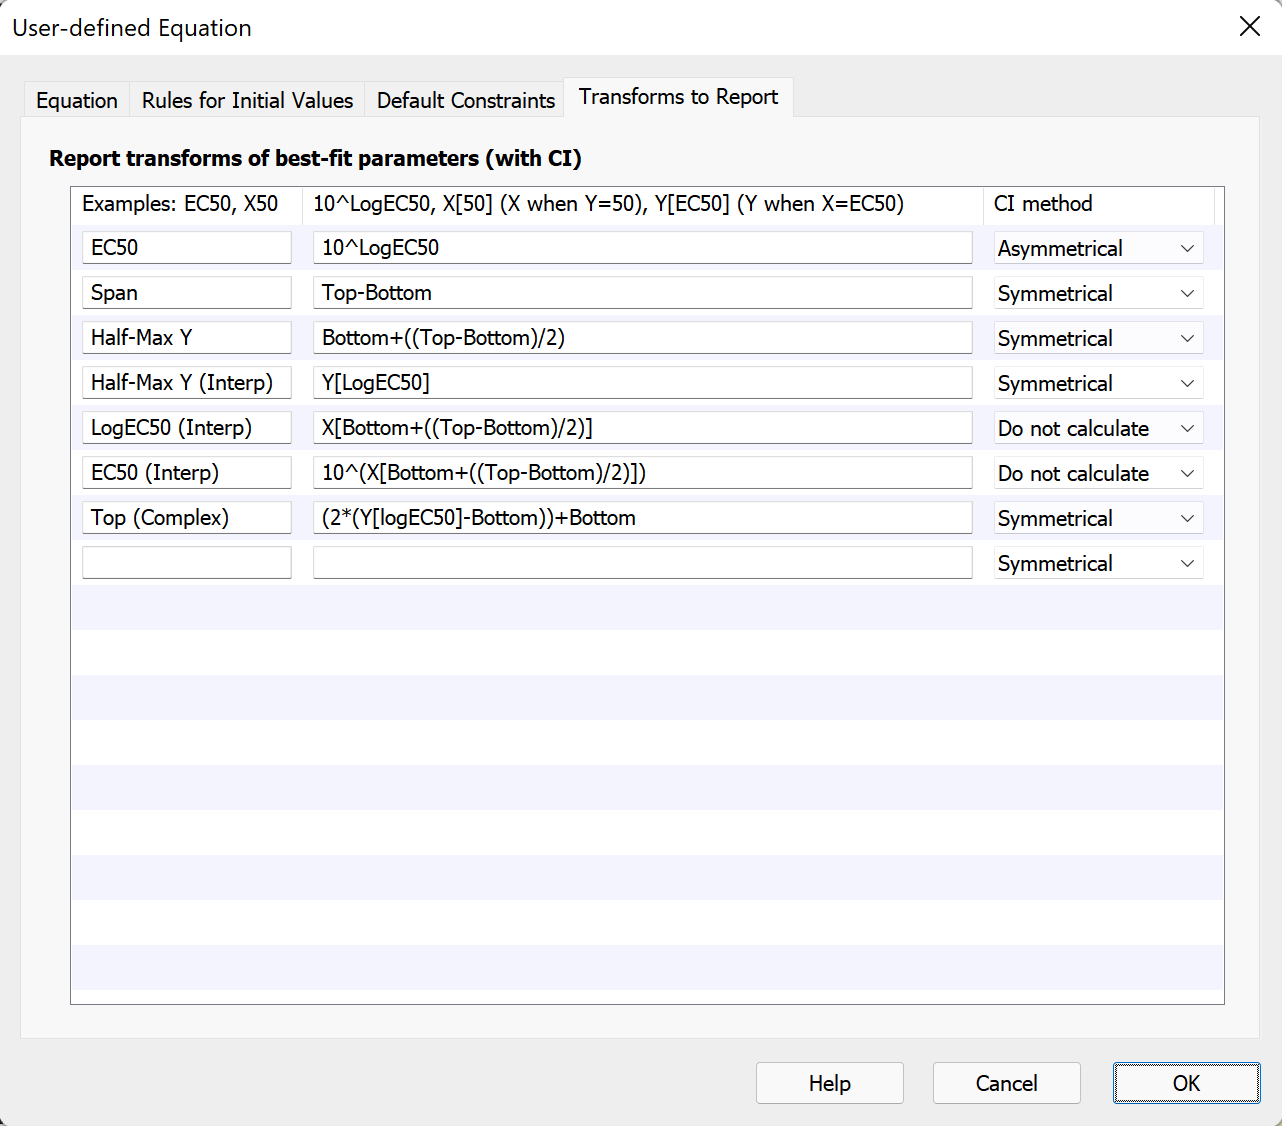Edit the 10^LogEC50 transform expression

coord(642,247)
